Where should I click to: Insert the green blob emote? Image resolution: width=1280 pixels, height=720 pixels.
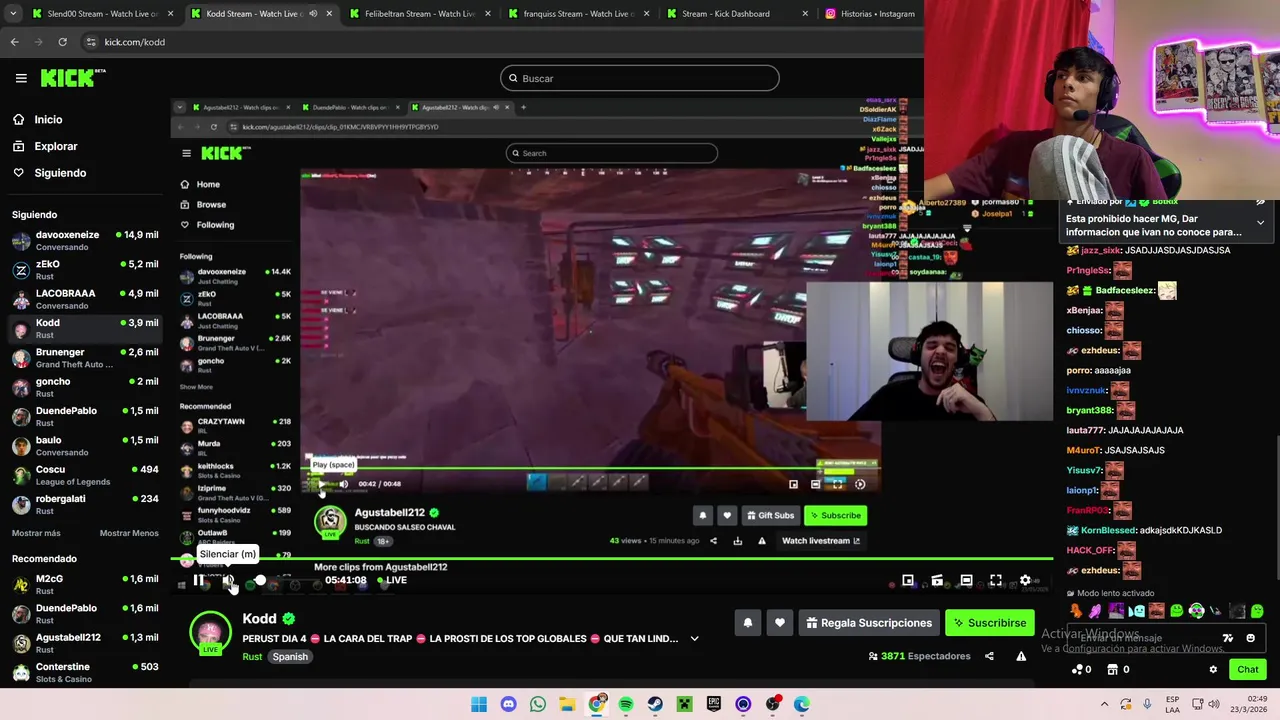1177,611
